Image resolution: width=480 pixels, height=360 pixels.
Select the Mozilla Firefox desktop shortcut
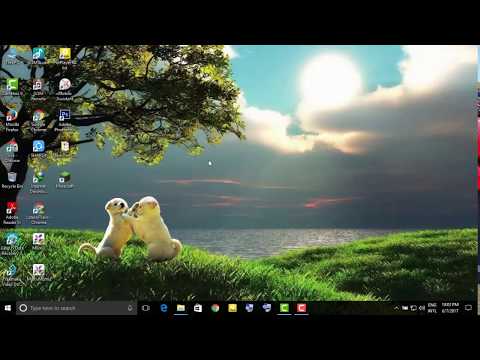click(x=12, y=120)
